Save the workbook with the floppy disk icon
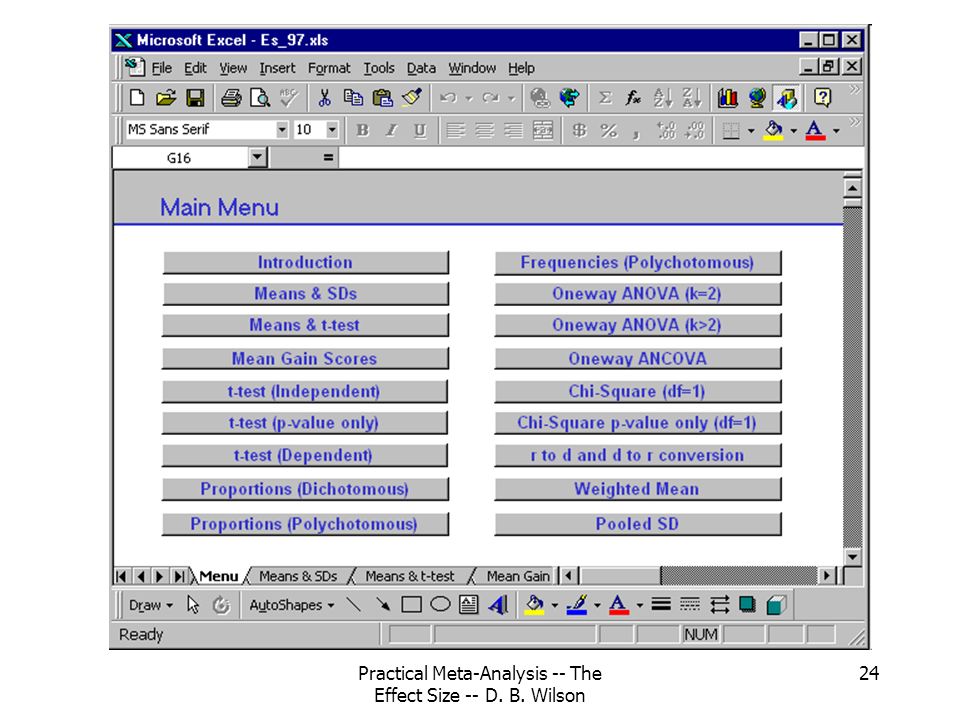This screenshot has width=960, height=720. coord(195,98)
